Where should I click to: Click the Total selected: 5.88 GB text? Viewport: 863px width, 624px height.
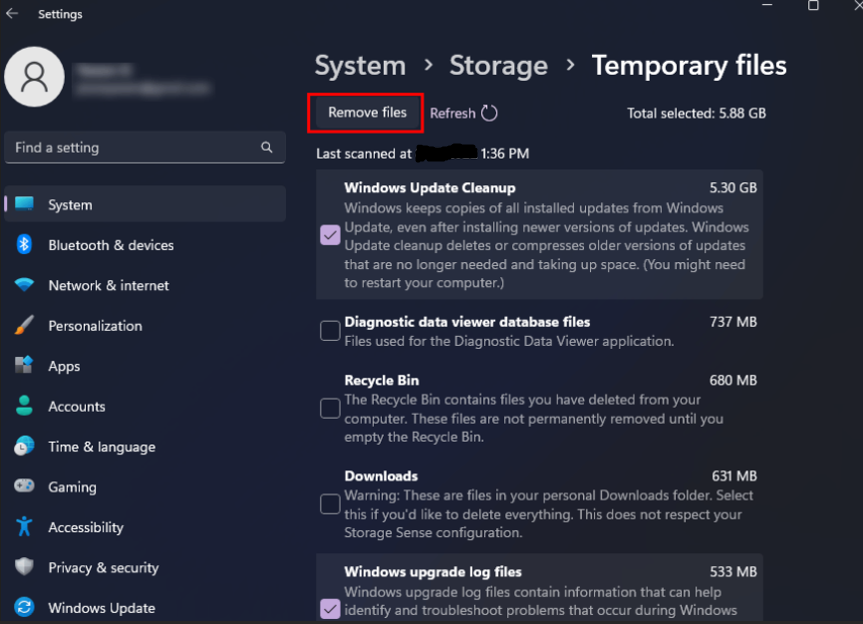coord(696,113)
